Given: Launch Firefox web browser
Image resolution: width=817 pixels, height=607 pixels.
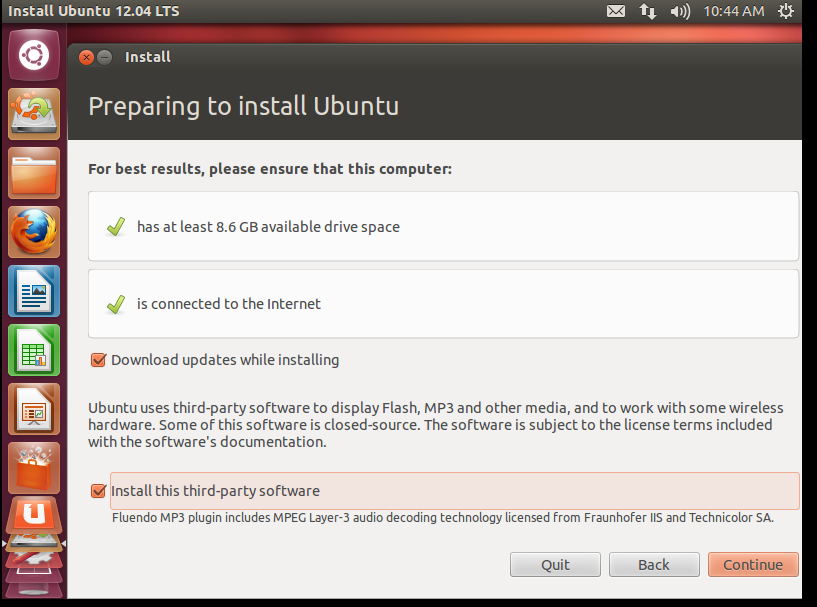Looking at the screenshot, I should 34,232.
